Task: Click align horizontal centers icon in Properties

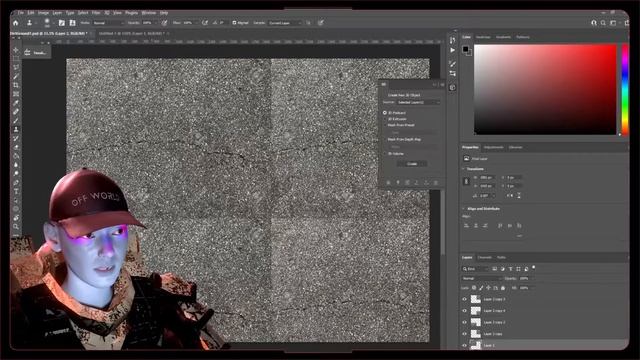Action: [476, 225]
